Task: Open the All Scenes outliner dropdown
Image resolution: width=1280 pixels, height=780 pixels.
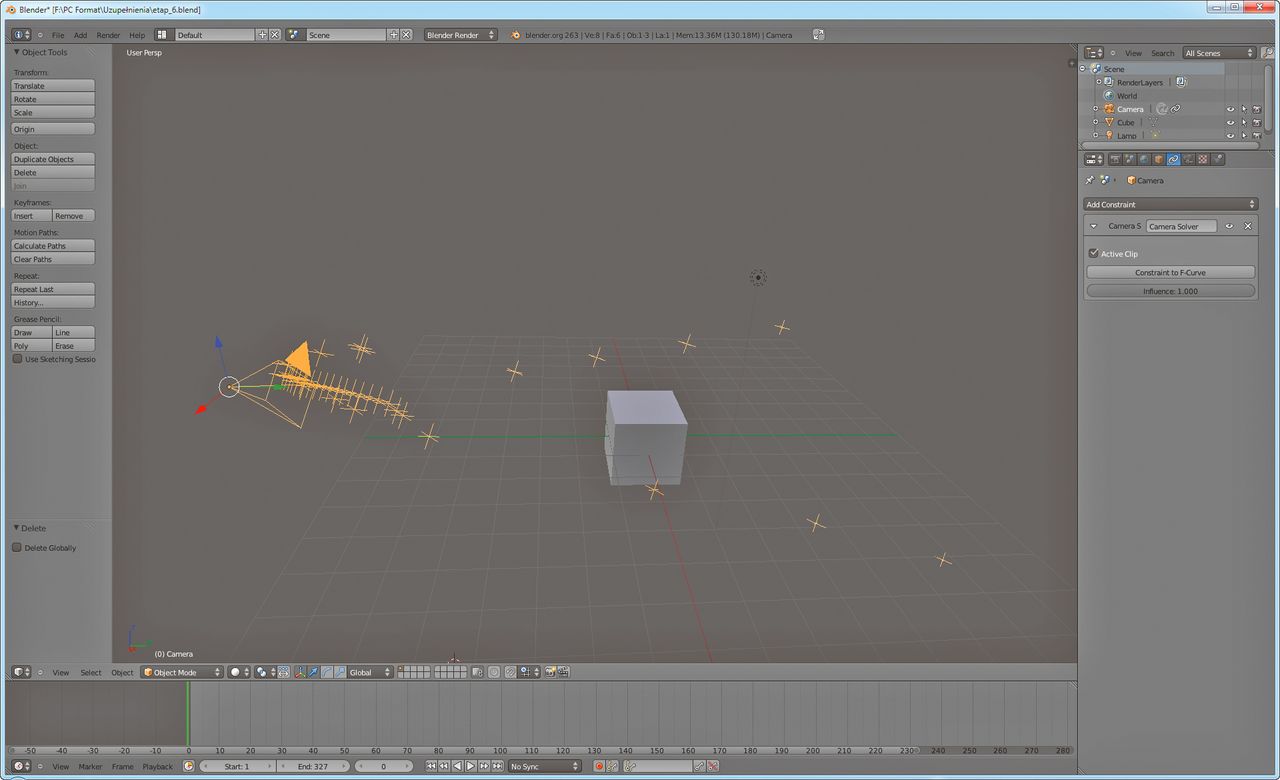Action: 1219,52
